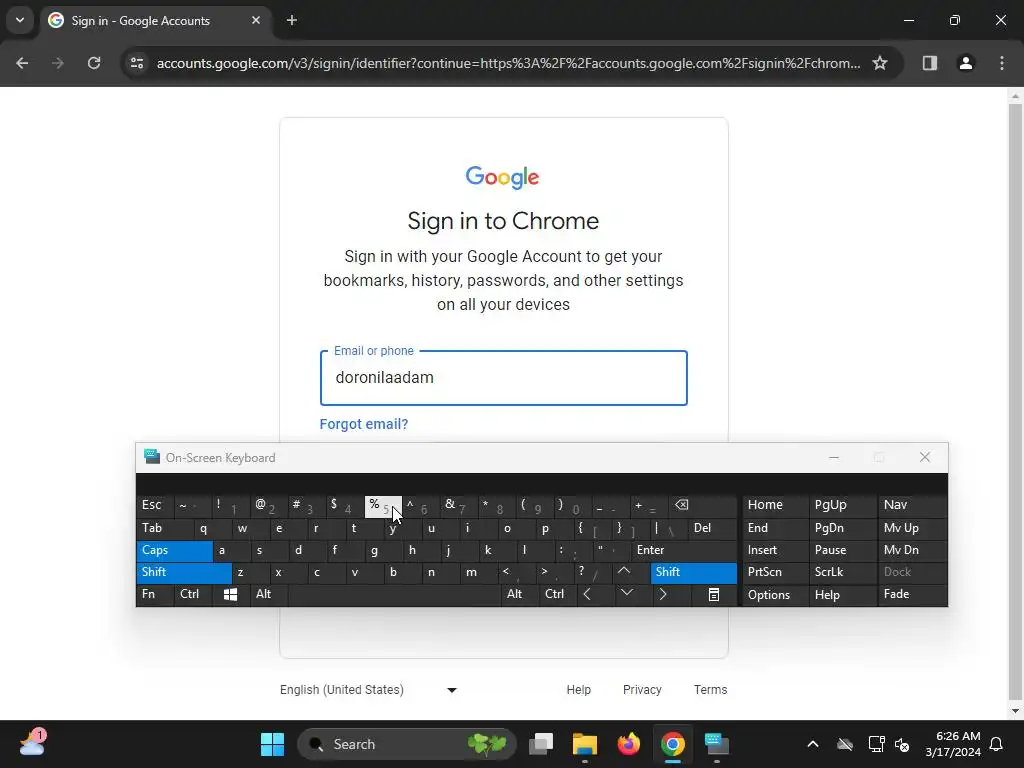Minimize the On-Screen Keyboard window

(834, 458)
